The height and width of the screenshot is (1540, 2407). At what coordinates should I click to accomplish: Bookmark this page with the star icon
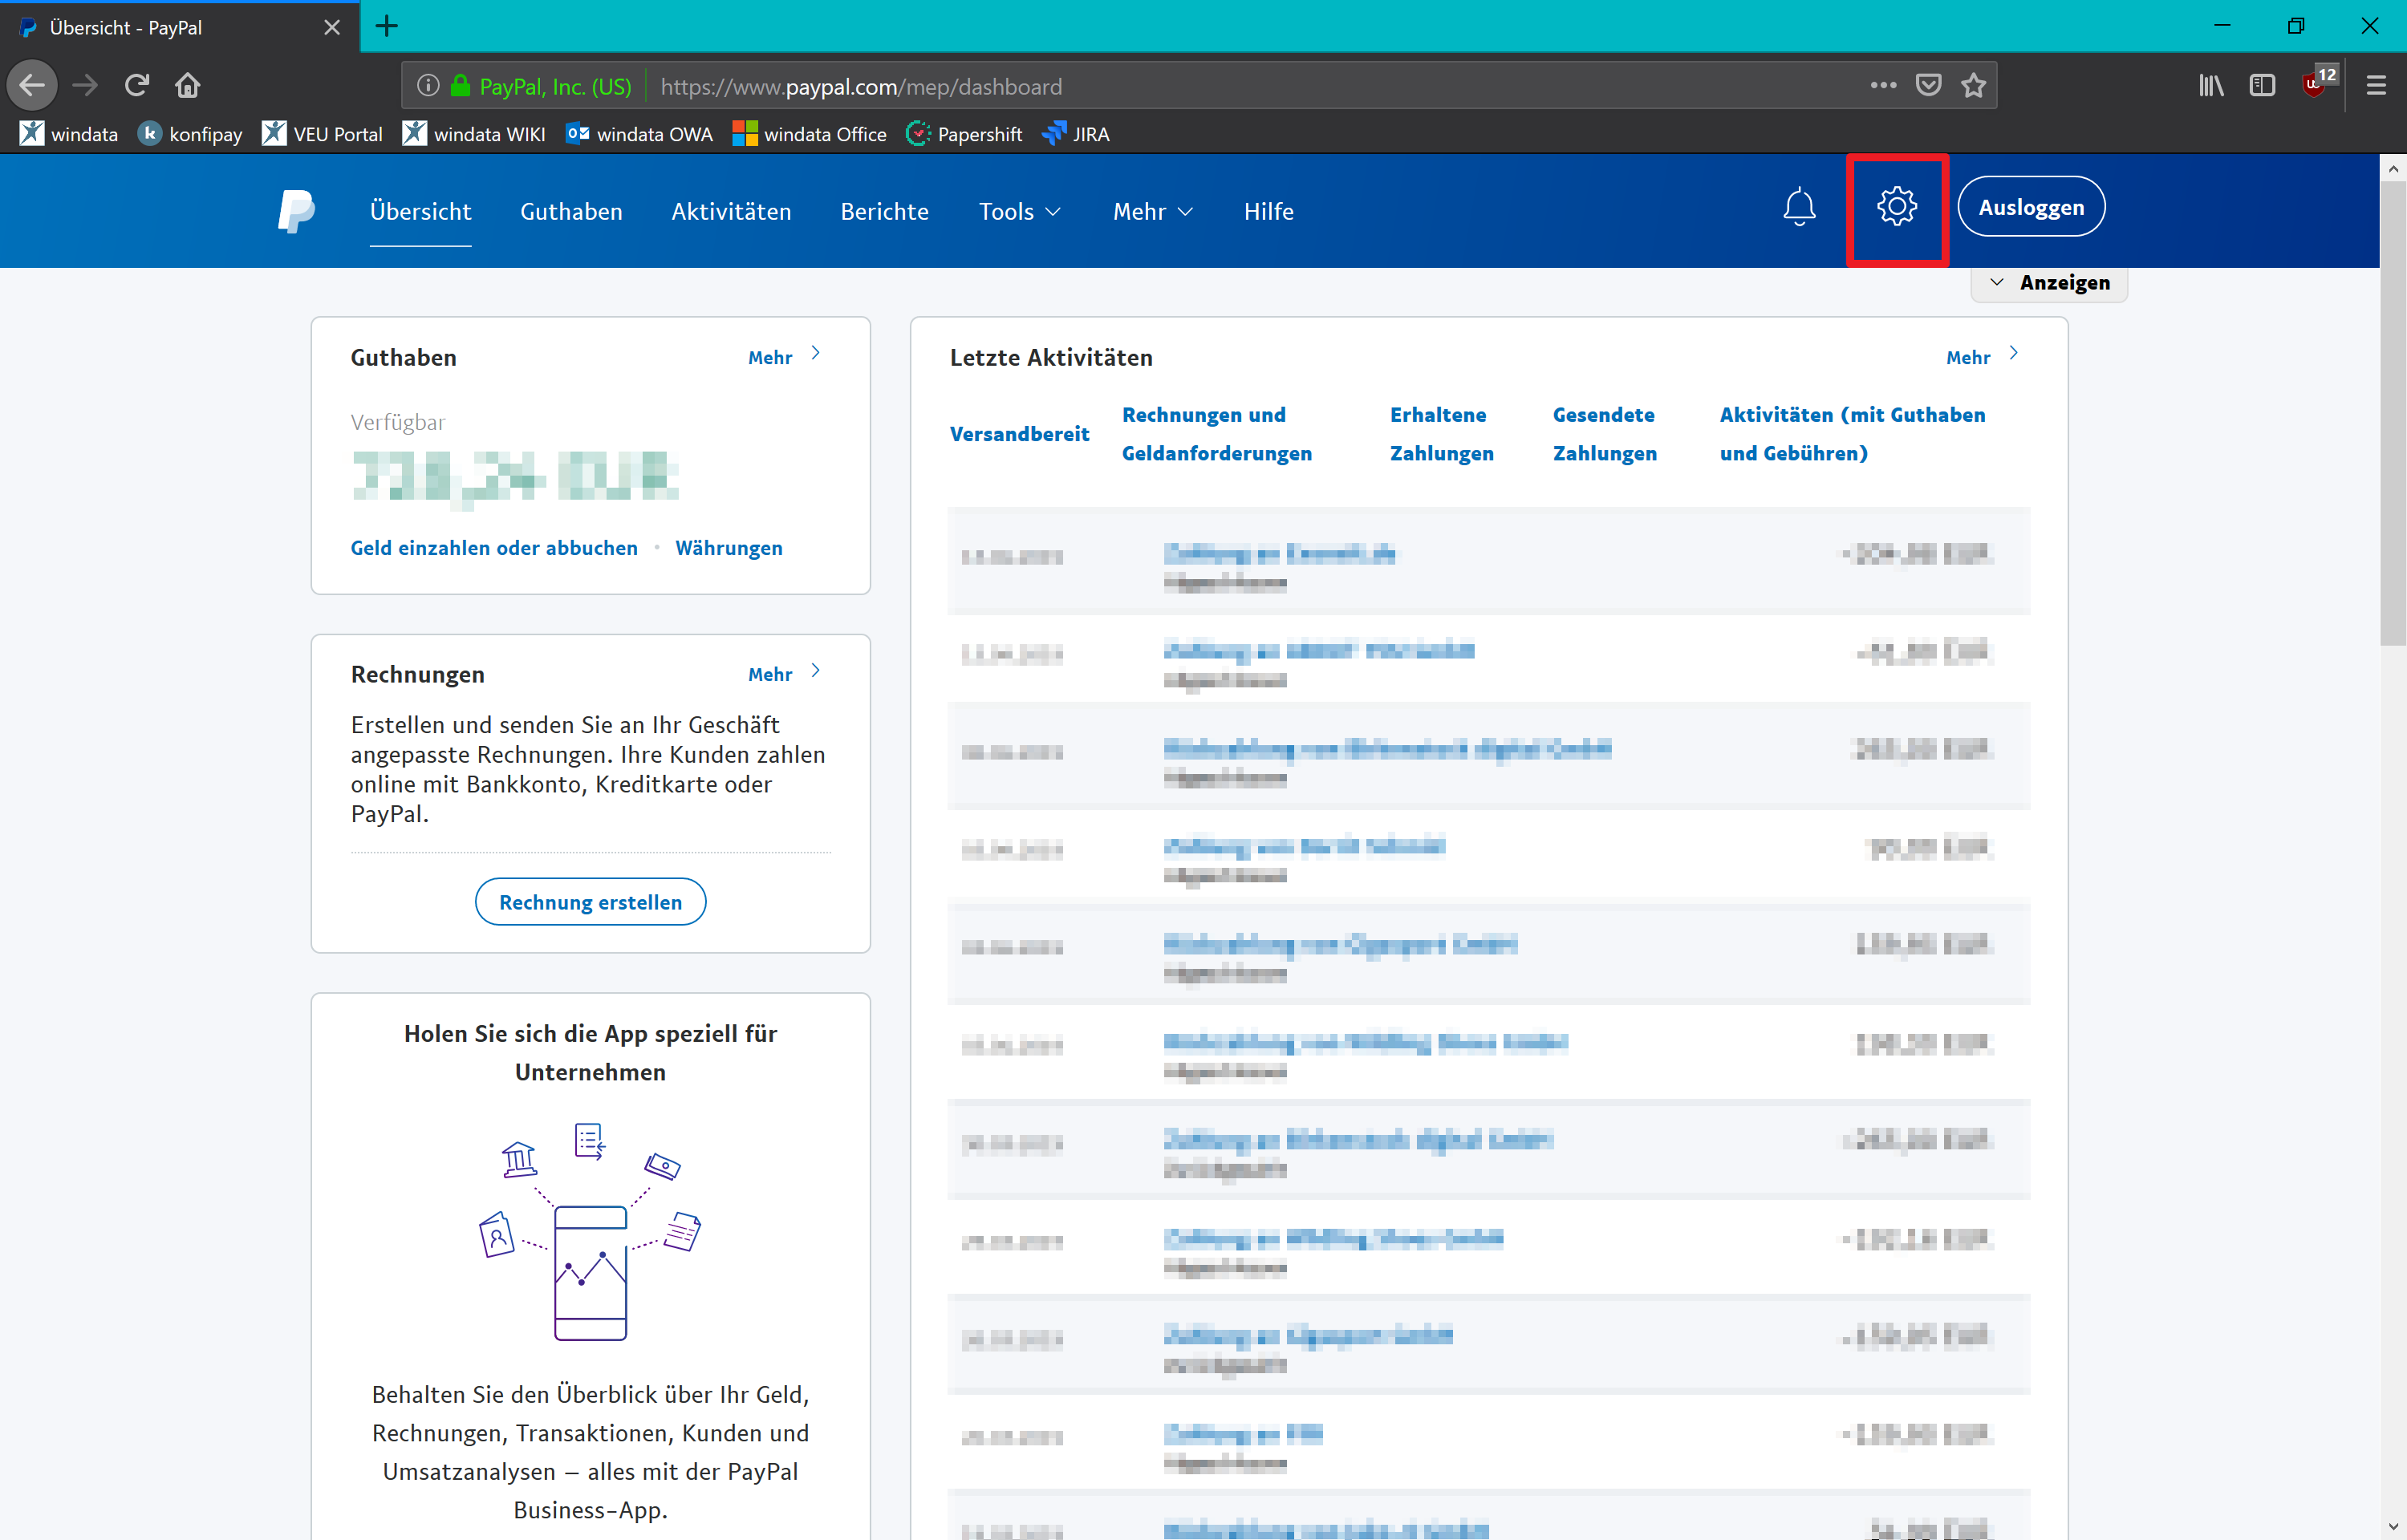click(x=1973, y=86)
